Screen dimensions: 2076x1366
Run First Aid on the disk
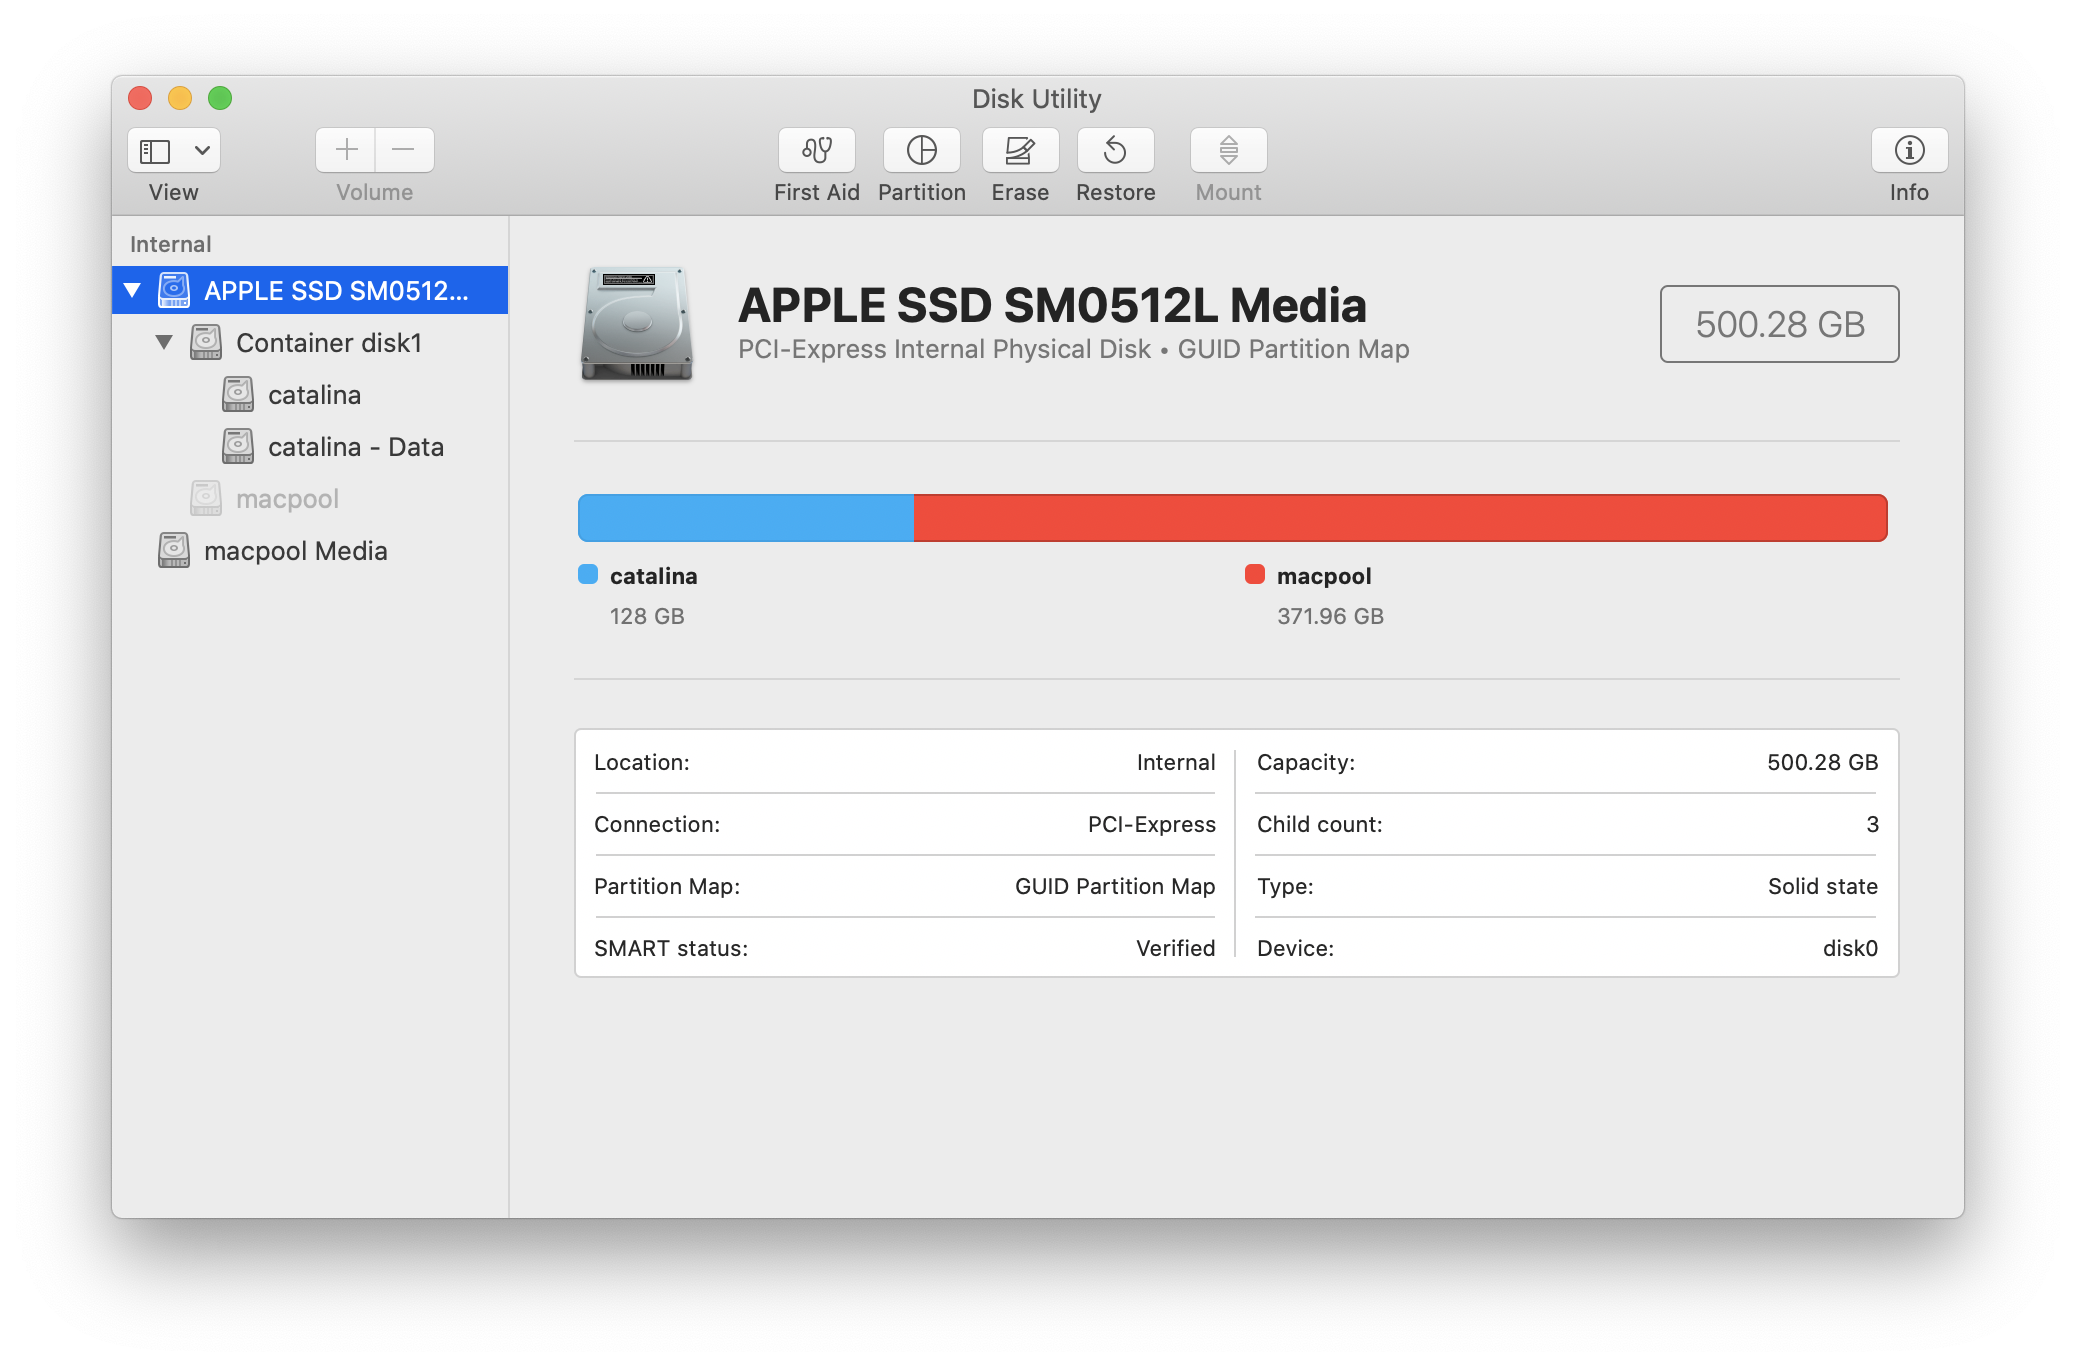tap(817, 150)
